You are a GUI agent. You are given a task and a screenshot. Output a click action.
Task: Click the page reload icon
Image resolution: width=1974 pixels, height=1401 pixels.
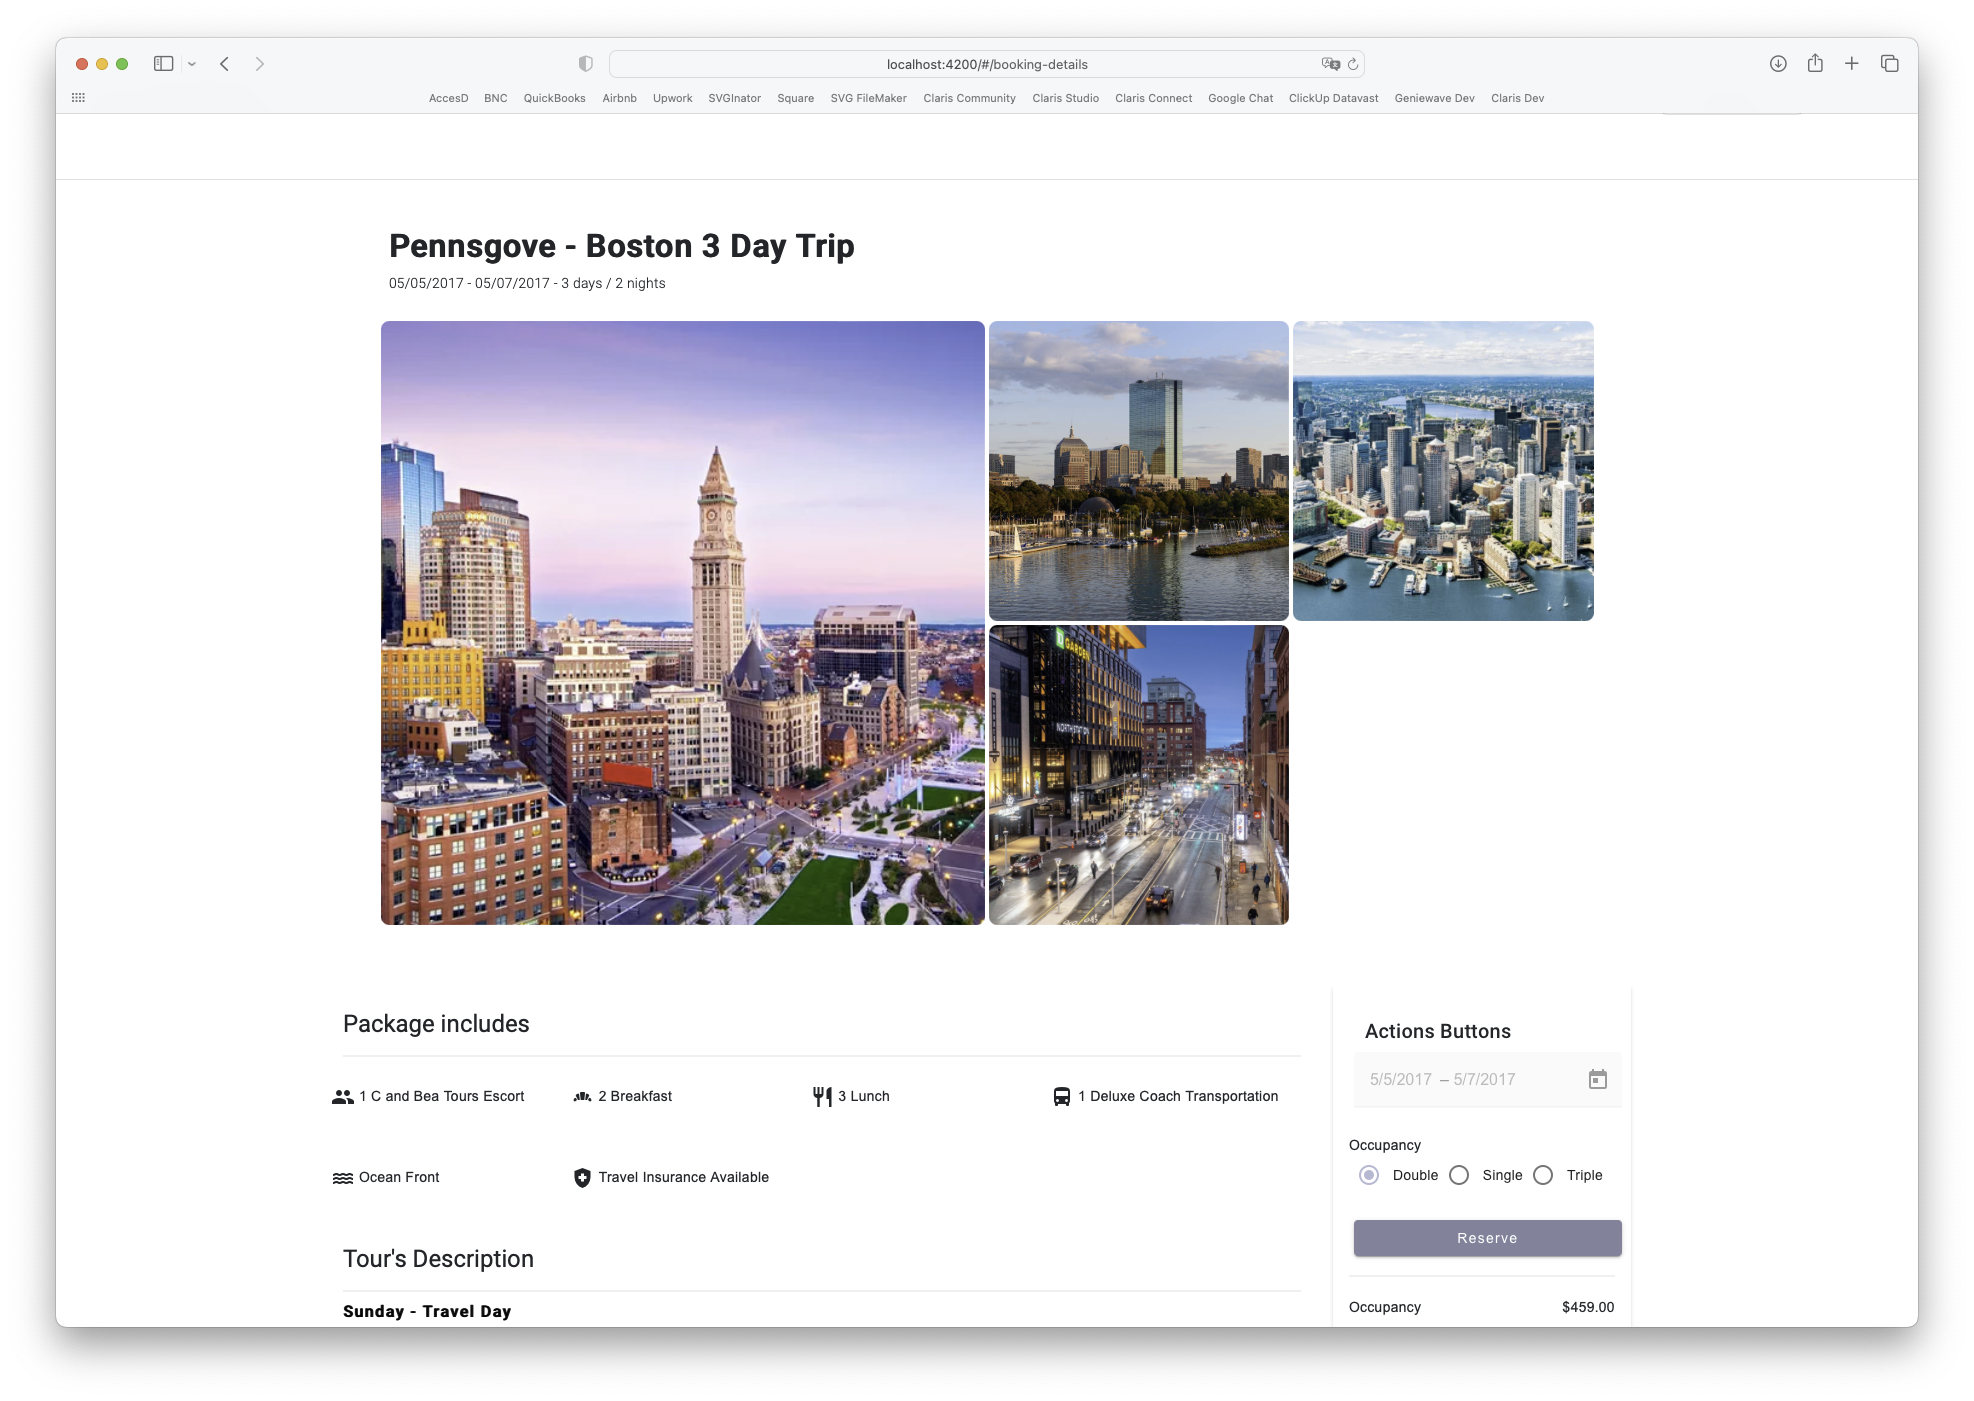coord(1353,64)
